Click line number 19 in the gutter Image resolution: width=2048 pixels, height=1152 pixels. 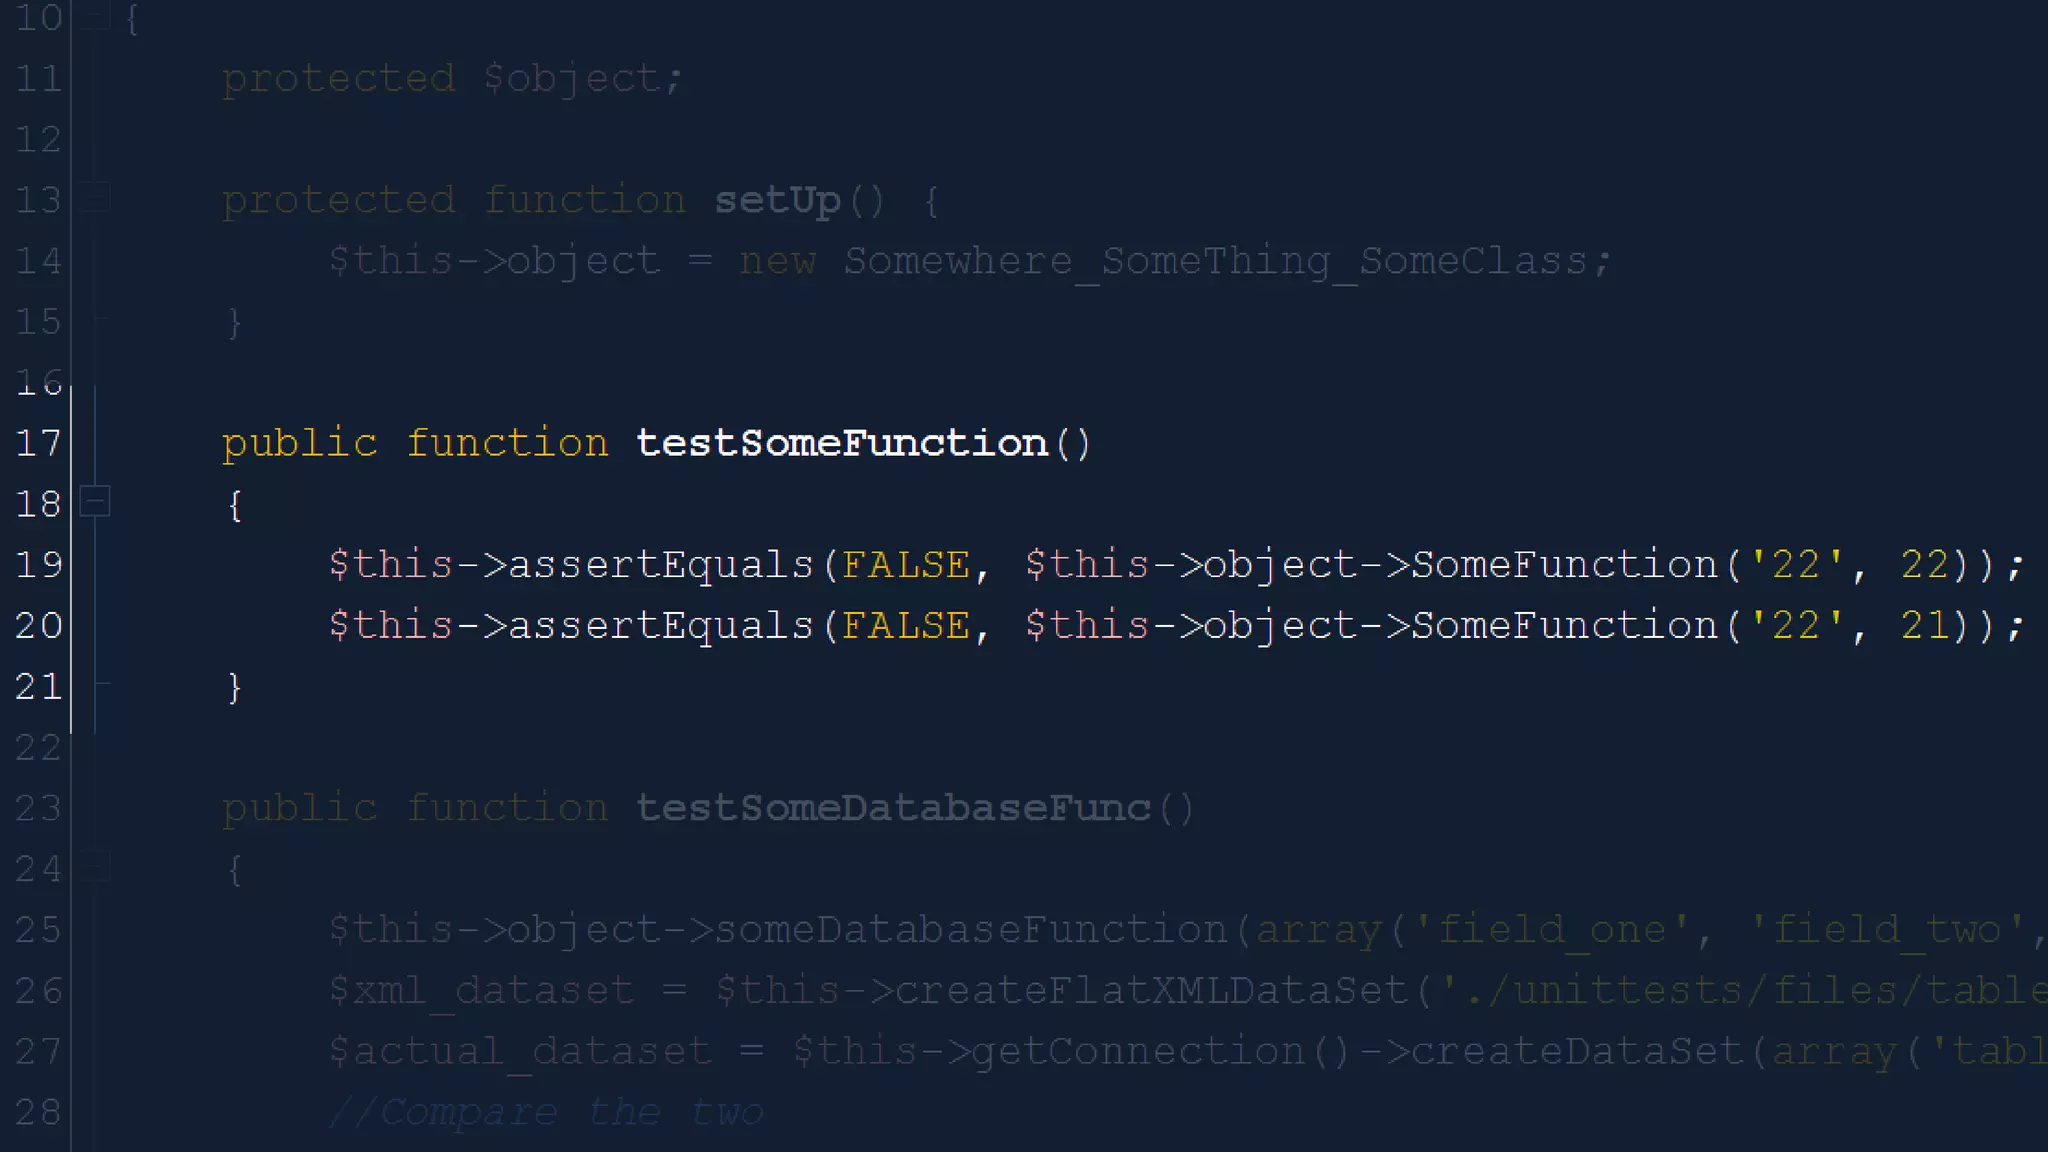tap(38, 565)
